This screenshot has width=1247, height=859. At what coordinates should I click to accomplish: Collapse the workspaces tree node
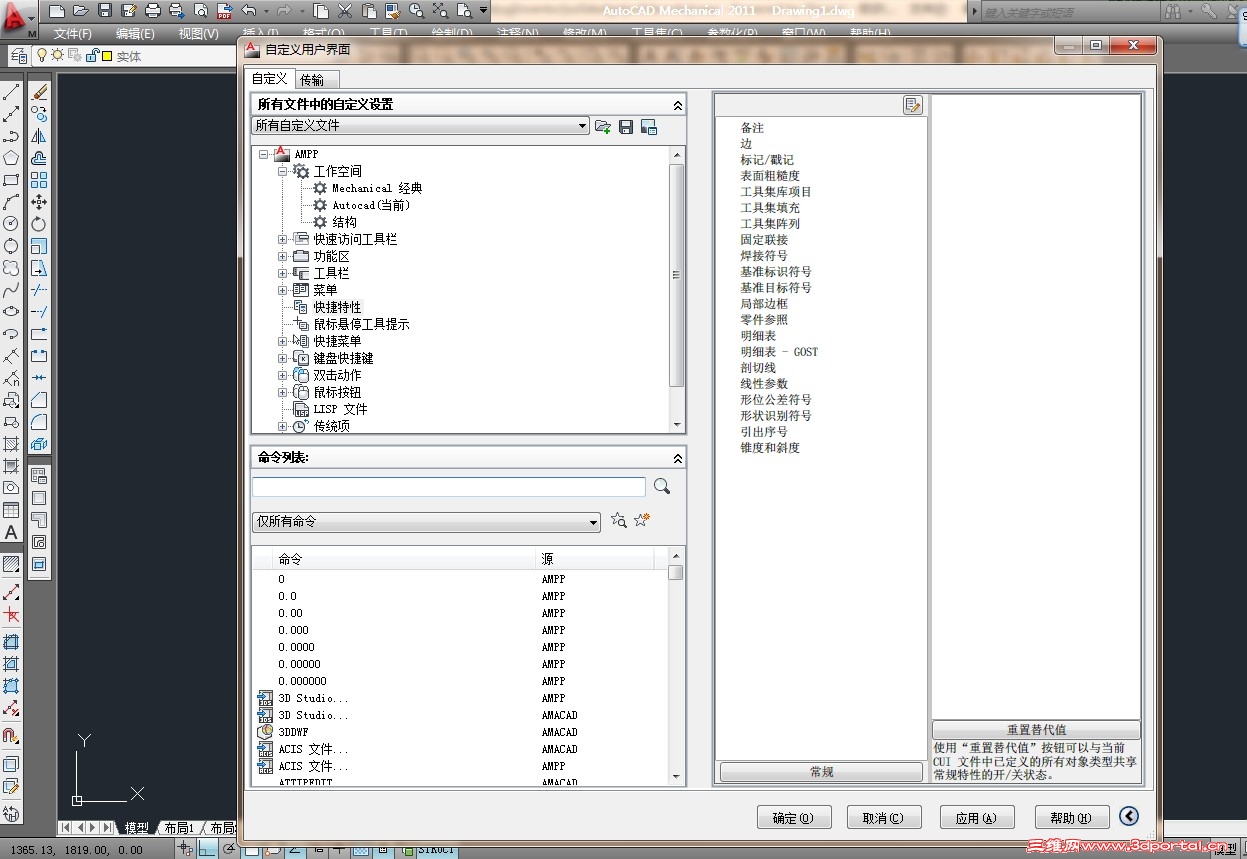[x=283, y=171]
